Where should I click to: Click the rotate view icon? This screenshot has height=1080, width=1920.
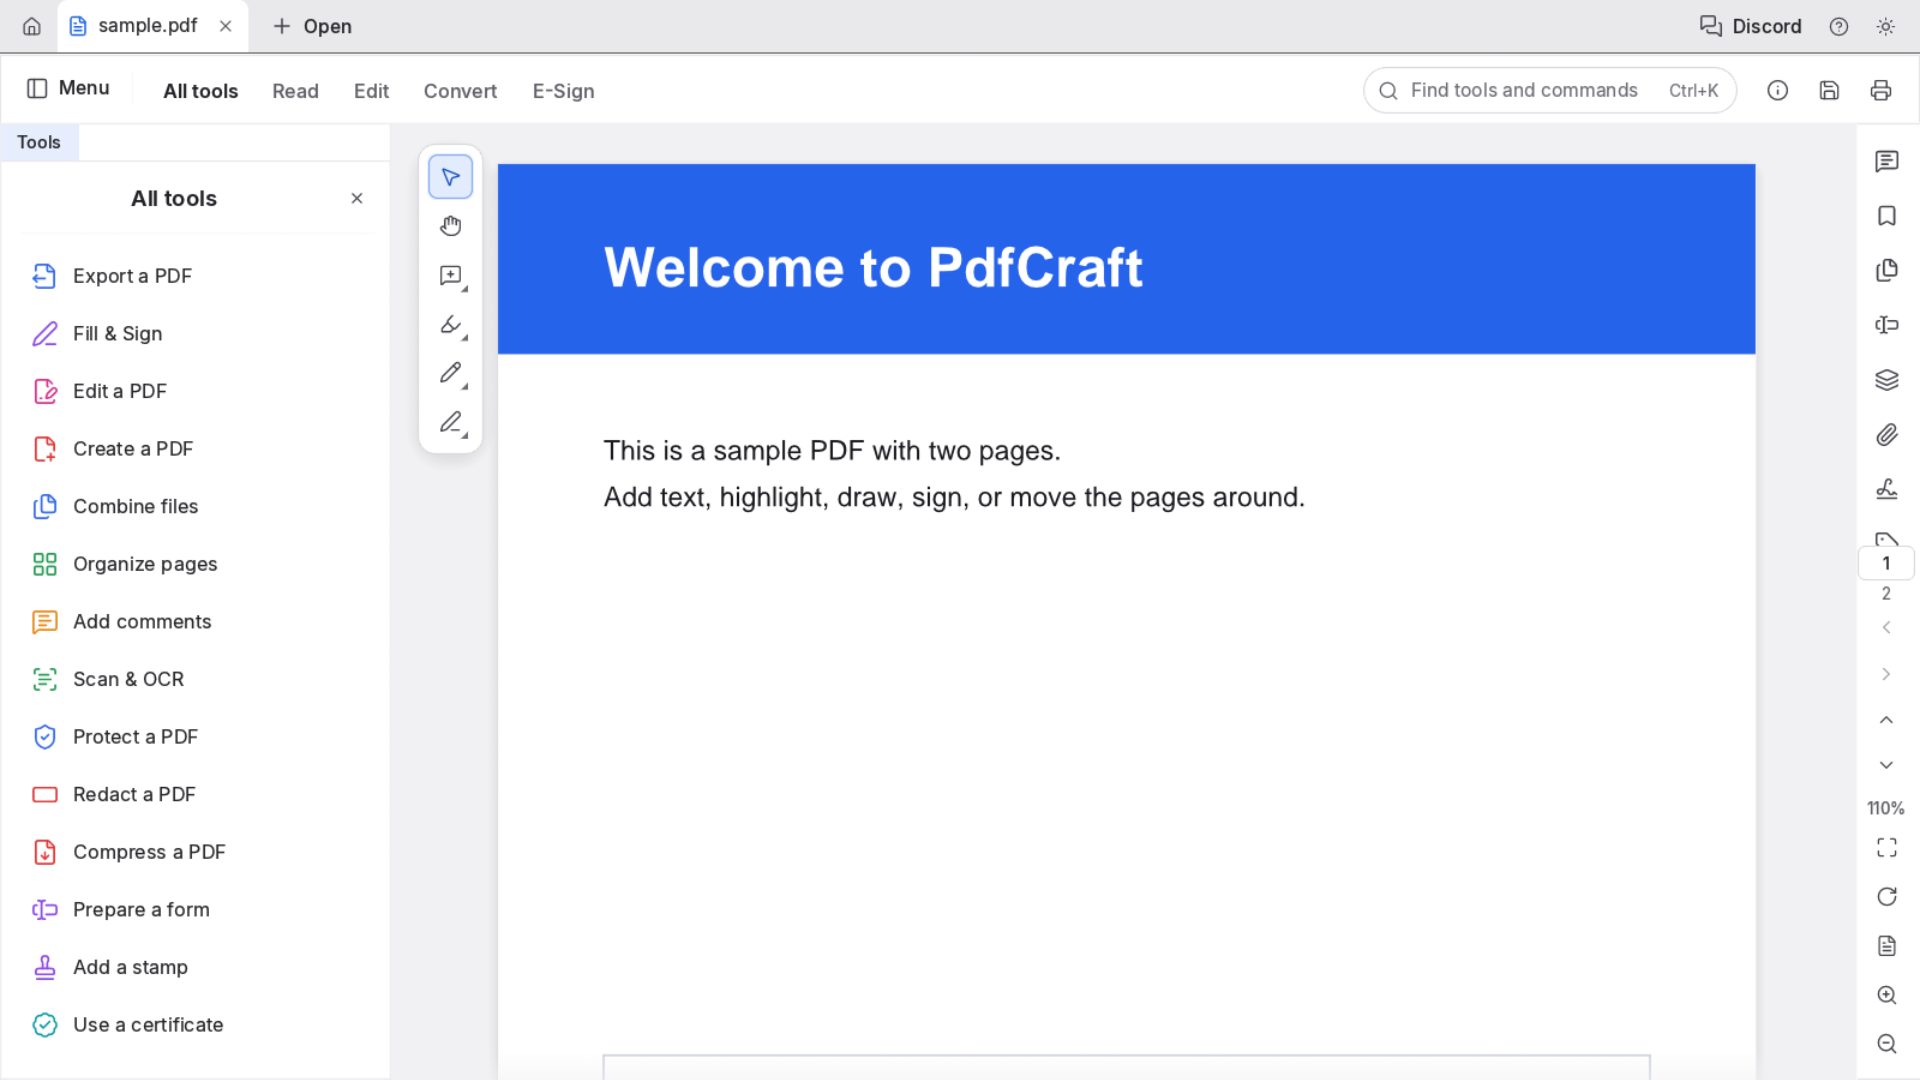(1886, 897)
